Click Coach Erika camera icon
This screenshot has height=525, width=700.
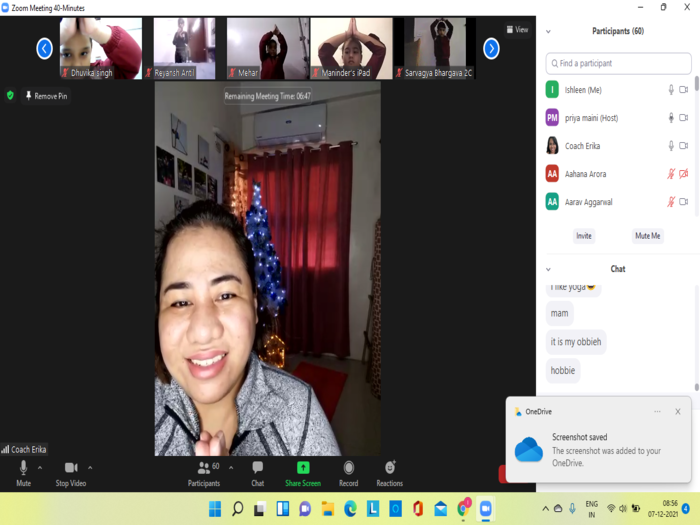pos(683,146)
